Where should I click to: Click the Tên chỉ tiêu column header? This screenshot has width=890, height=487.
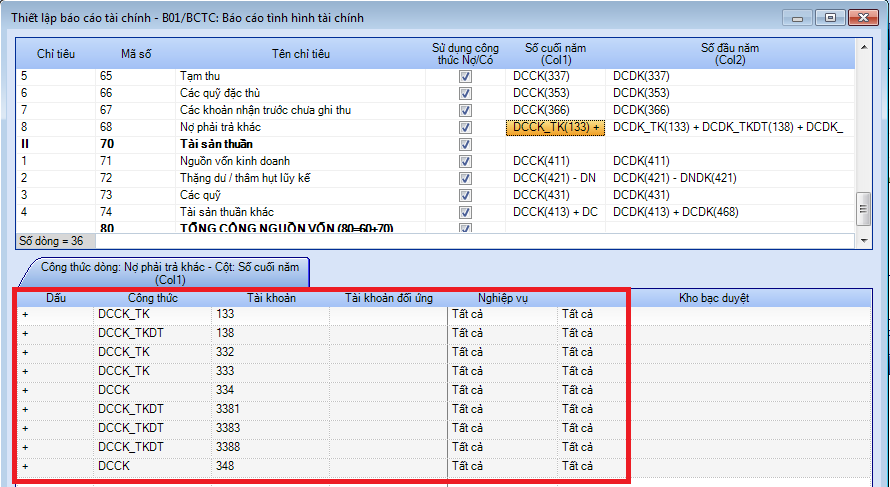(x=300, y=53)
